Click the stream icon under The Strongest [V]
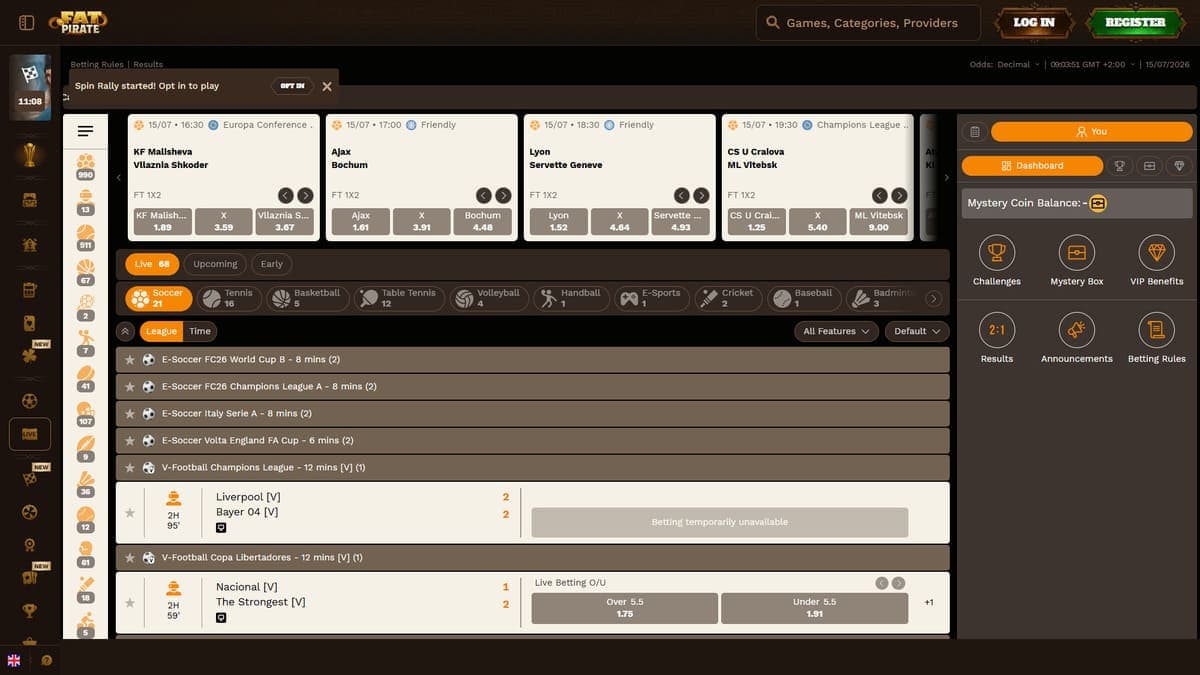Screen dimensions: 1200x675 point(221,618)
